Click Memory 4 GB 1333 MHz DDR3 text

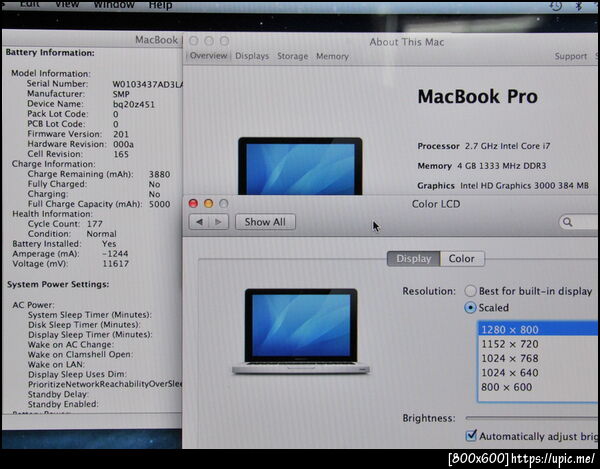(482, 166)
